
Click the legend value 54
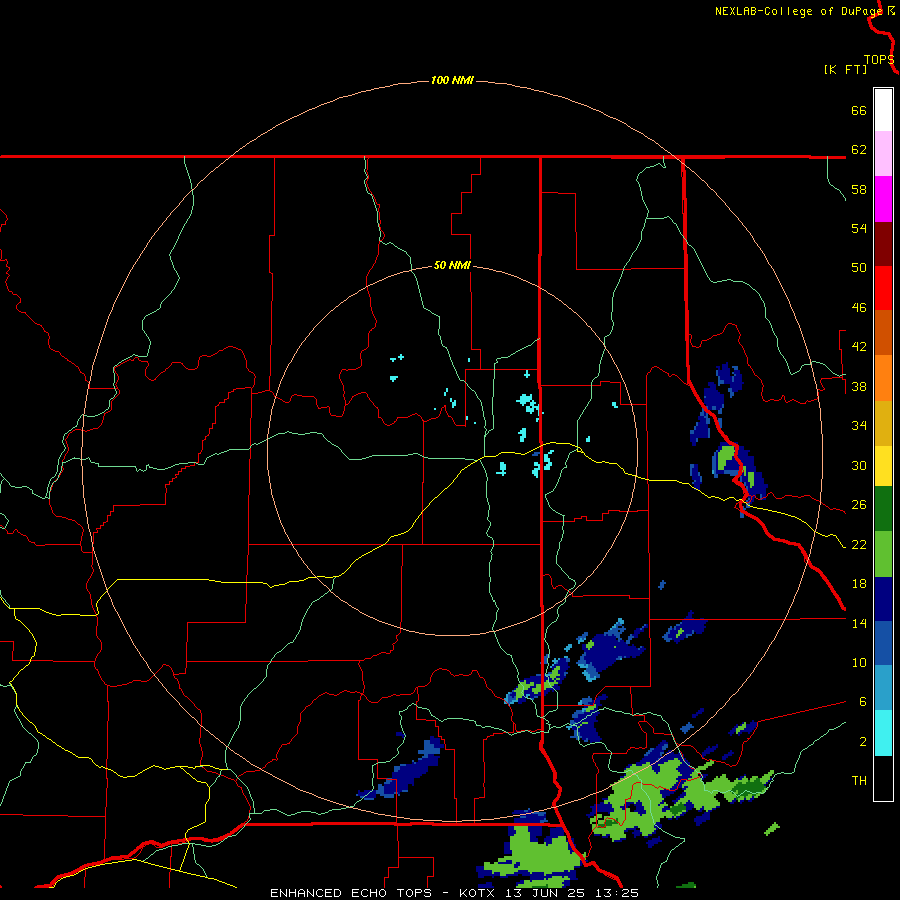coord(859,228)
